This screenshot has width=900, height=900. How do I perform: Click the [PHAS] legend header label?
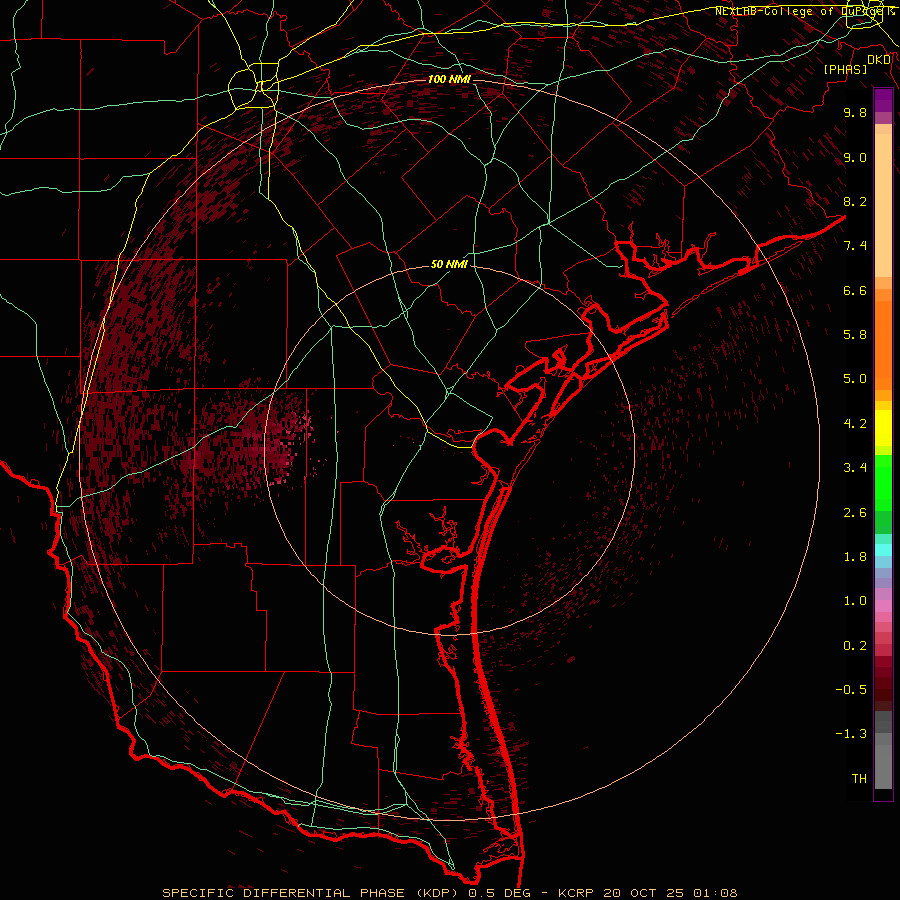click(845, 69)
